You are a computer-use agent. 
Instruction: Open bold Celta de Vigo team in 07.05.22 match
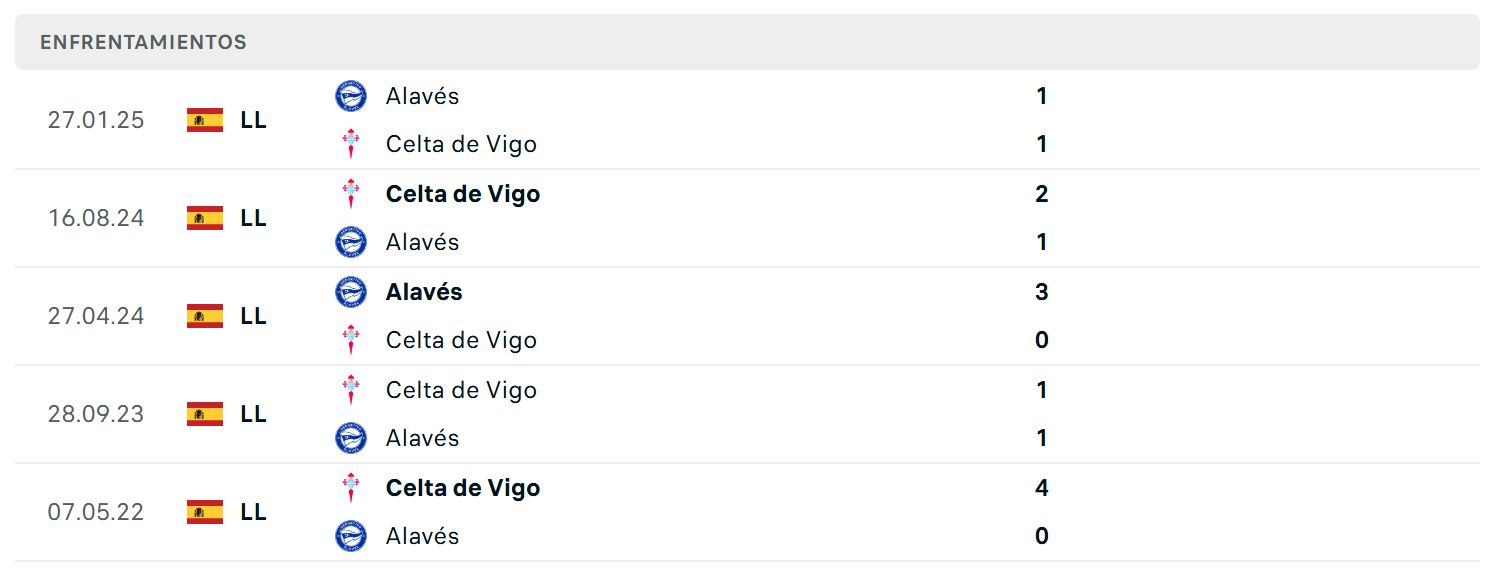[x=463, y=488]
